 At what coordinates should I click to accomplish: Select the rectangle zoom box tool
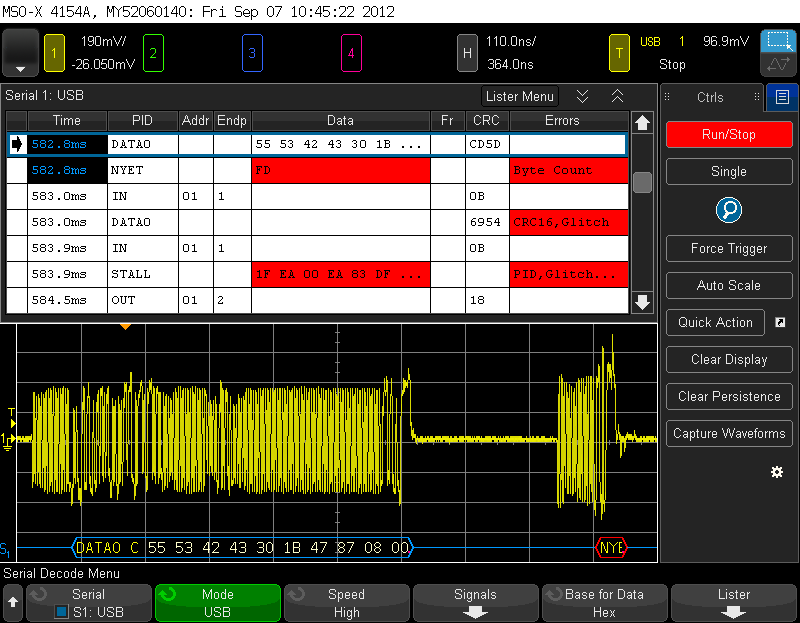point(777,41)
